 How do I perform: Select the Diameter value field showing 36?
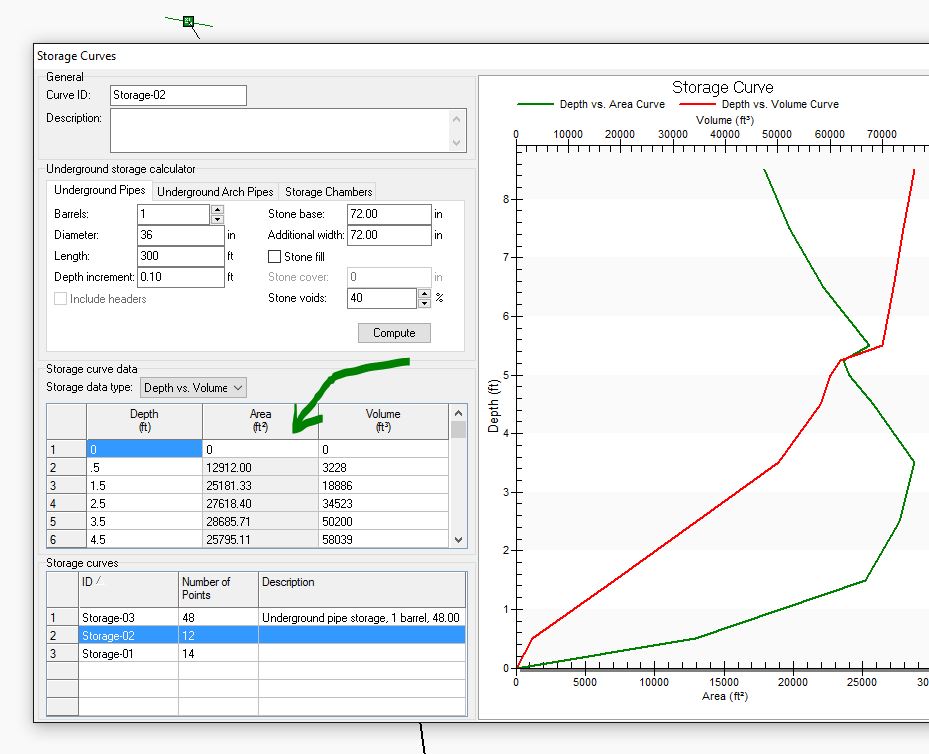(x=180, y=235)
